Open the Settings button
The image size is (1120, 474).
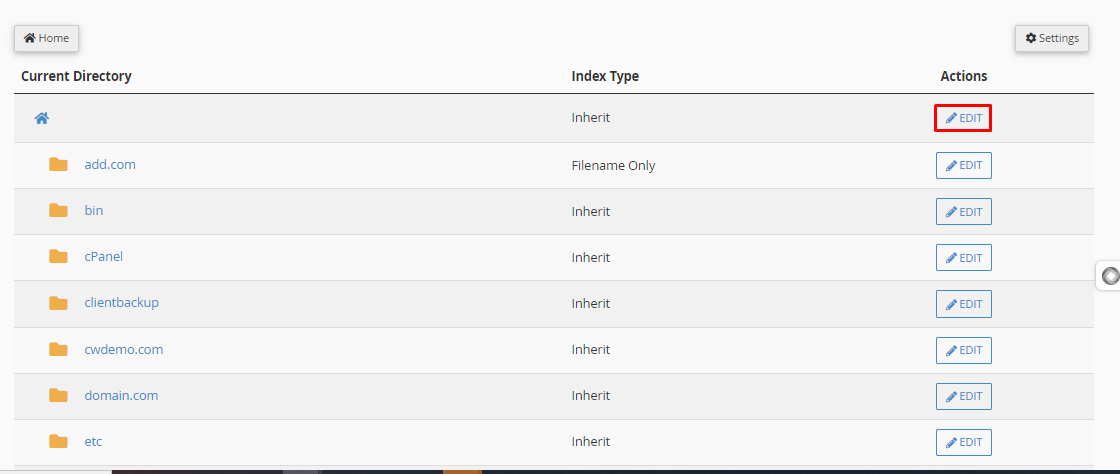click(1052, 38)
